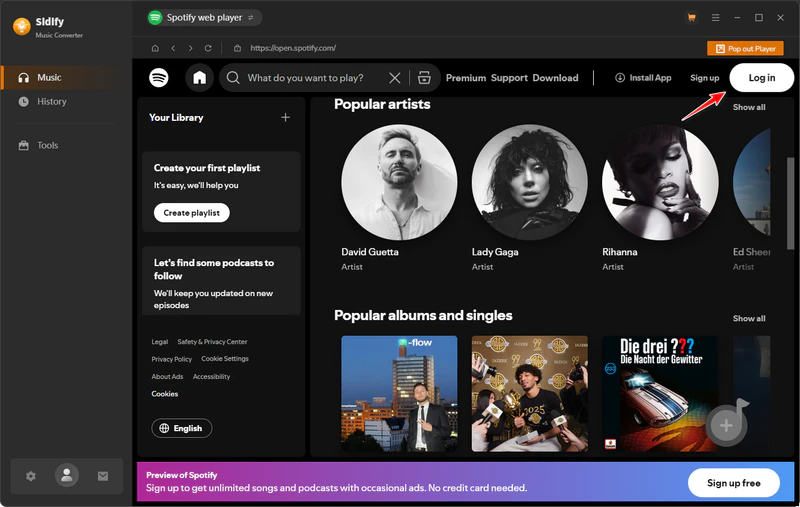800x507 pixels.
Task: Open Privacy Policy link
Action: click(171, 359)
